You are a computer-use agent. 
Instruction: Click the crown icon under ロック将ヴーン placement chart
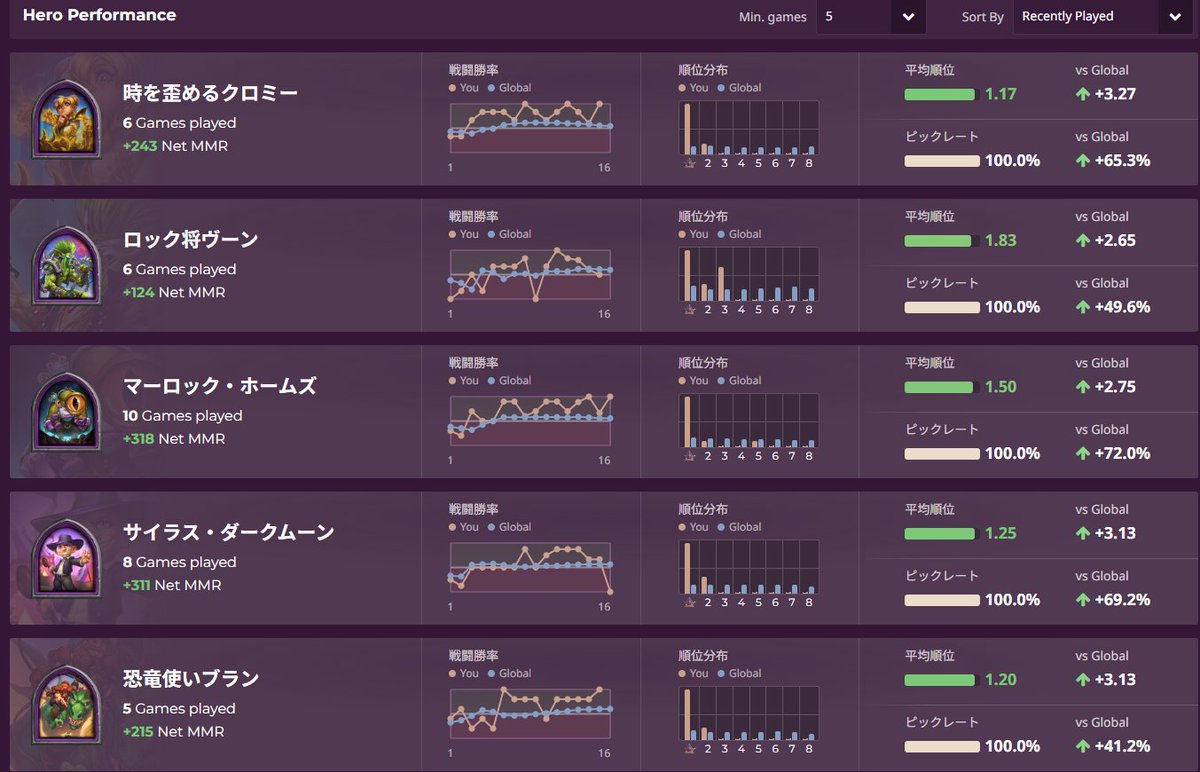coord(689,311)
